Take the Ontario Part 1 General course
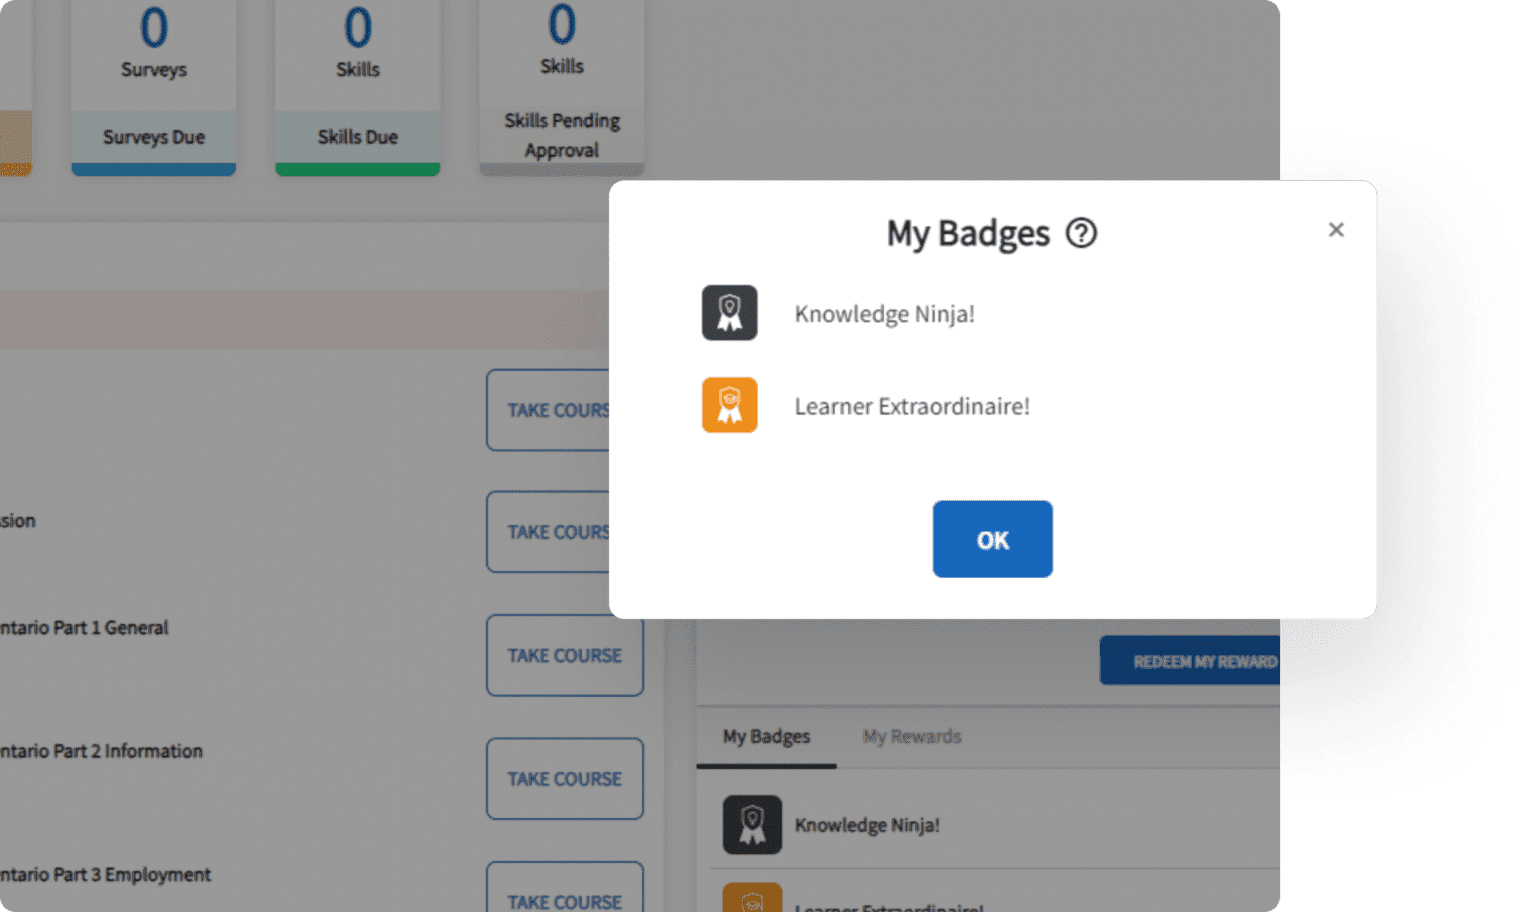The width and height of the screenshot is (1536, 912). click(564, 655)
